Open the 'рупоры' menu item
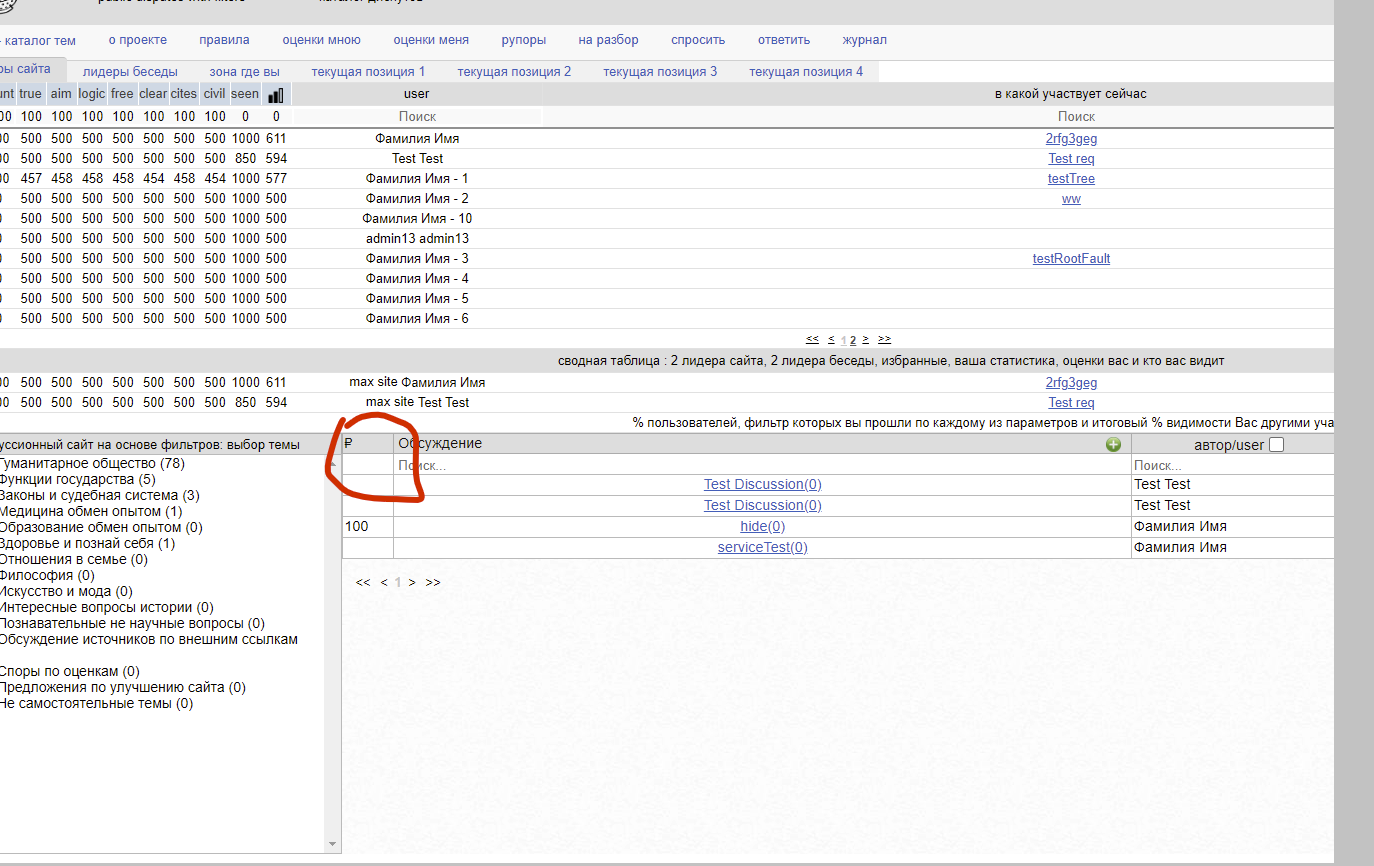Viewport: 1374px width, 866px height. click(x=524, y=40)
